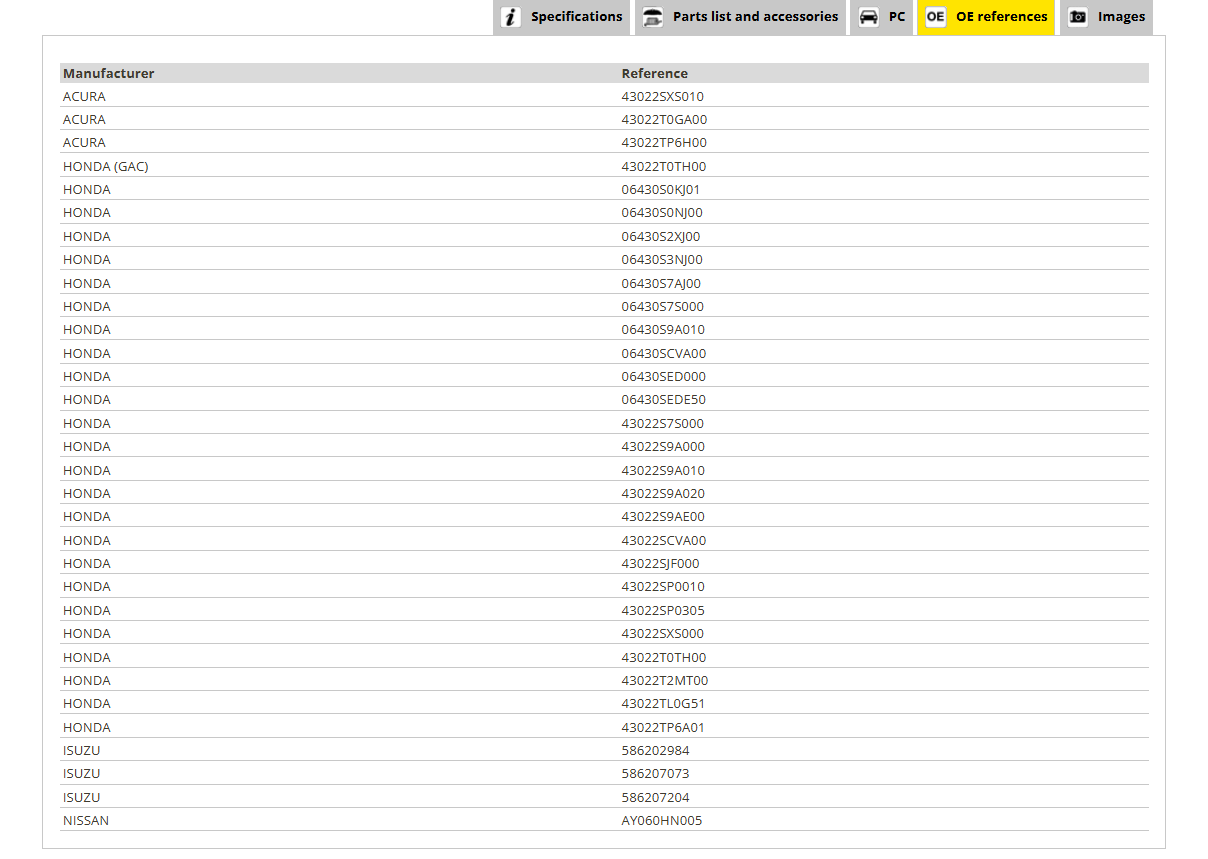Click HONDA in the 06430S0KJ01 row
The height and width of the screenshot is (859, 1208).
[x=87, y=189]
